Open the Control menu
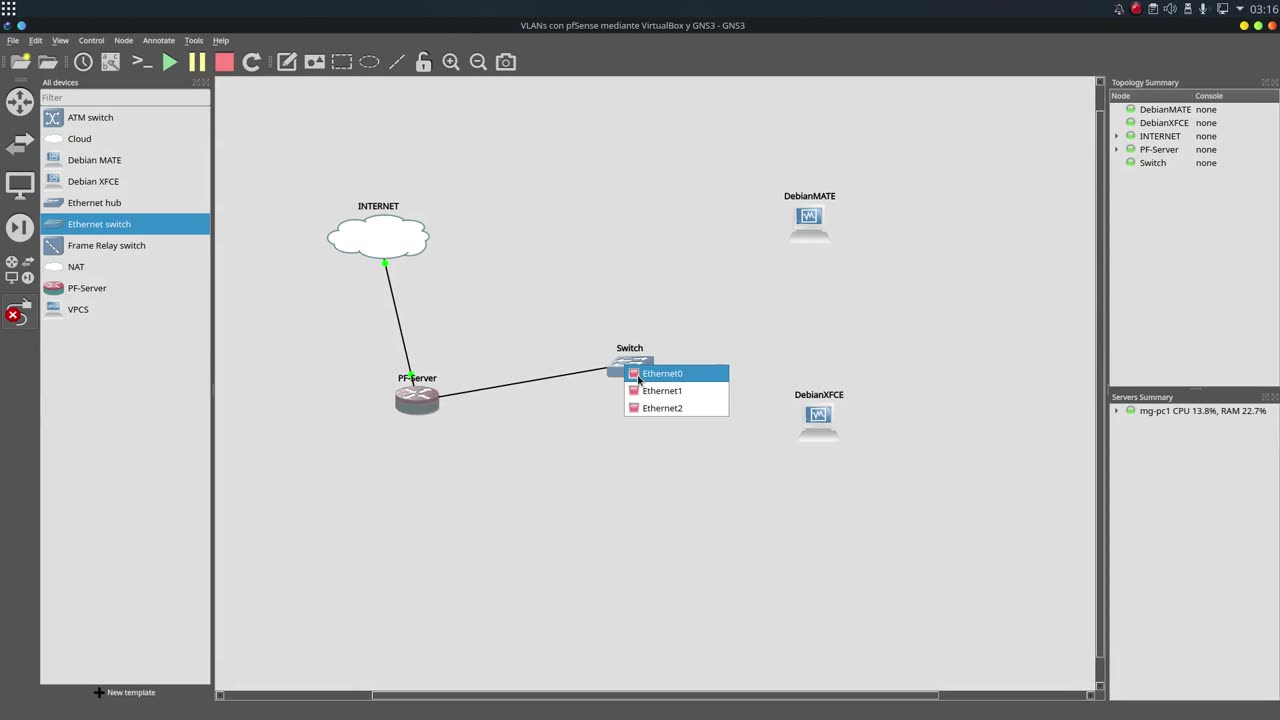 click(91, 41)
